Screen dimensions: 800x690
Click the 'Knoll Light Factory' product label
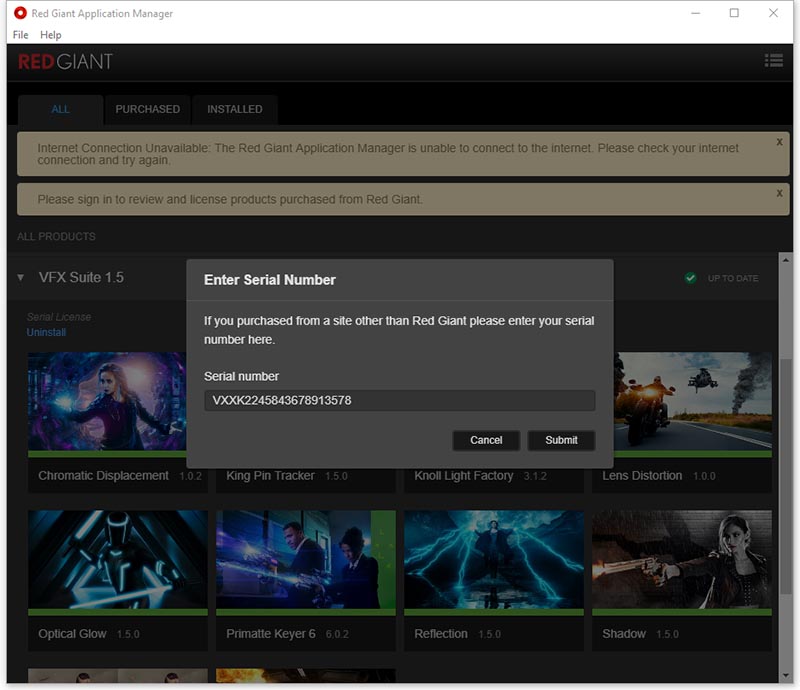click(x=464, y=476)
